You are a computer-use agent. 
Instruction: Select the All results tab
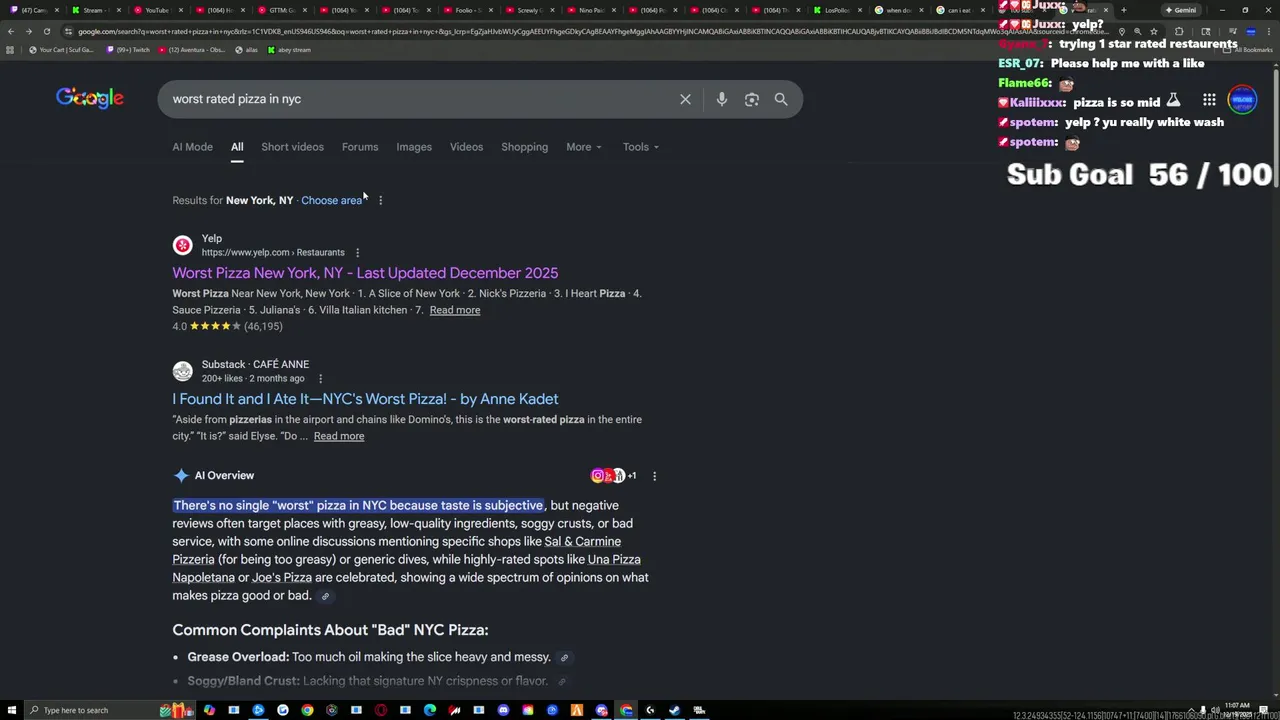[x=237, y=147]
